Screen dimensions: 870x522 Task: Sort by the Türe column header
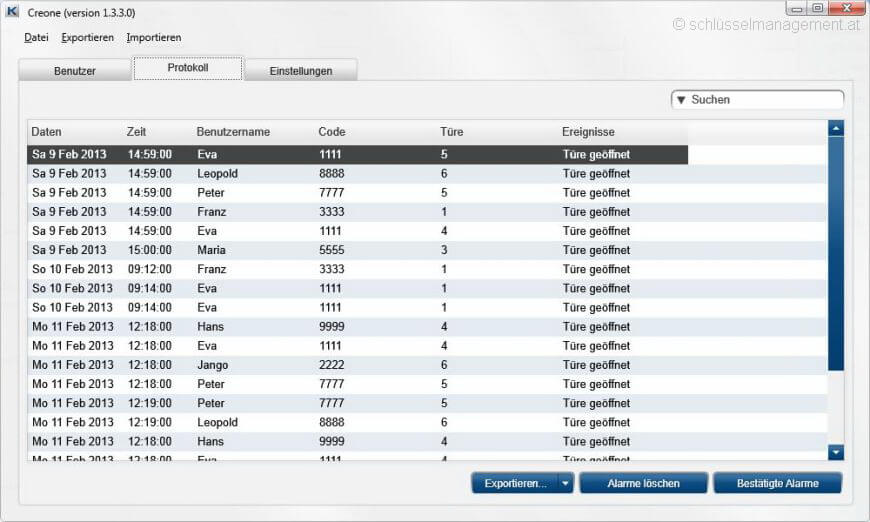451,132
